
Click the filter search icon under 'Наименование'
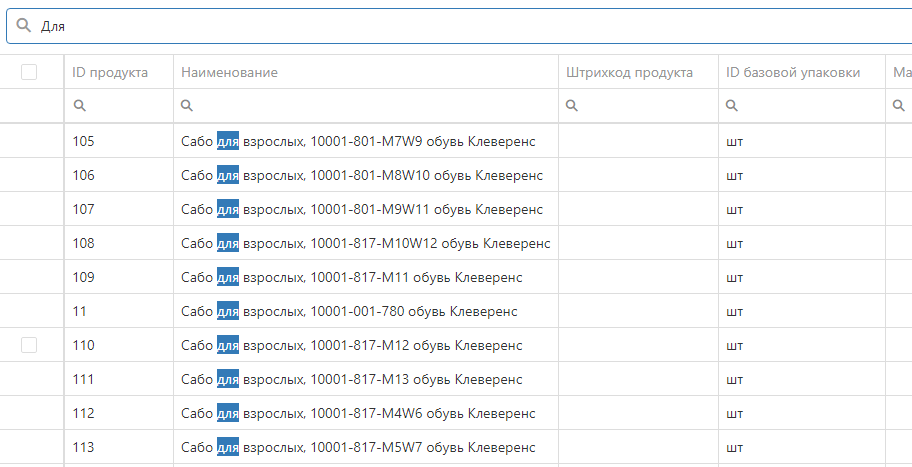187,105
